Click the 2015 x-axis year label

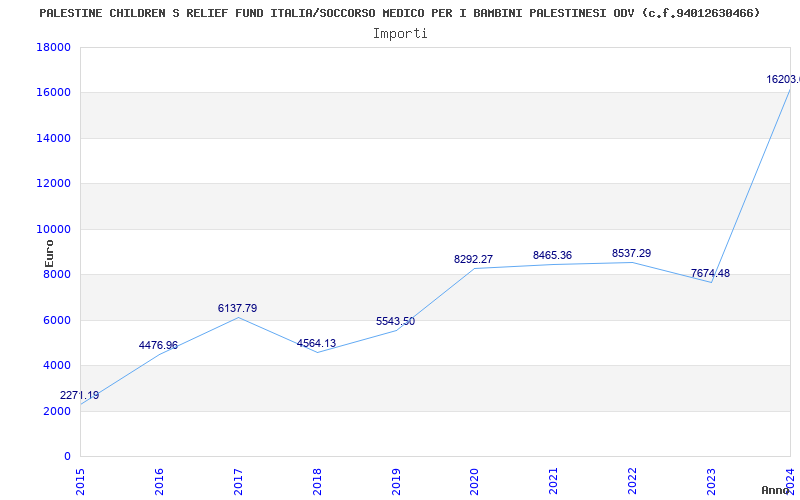[80, 482]
